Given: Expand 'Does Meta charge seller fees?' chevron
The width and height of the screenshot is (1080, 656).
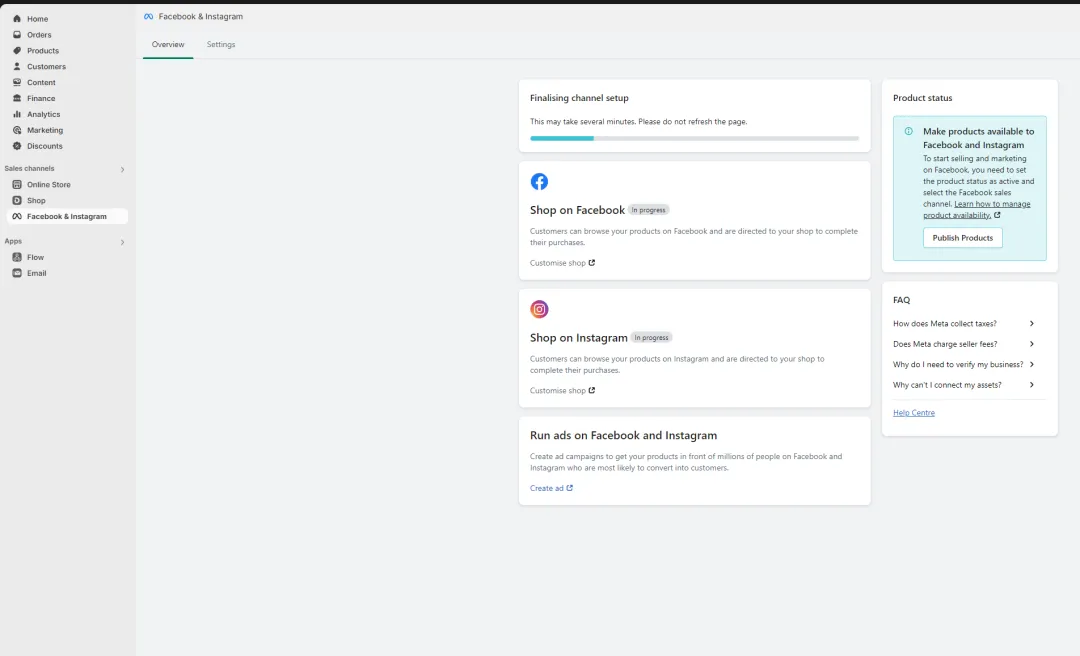Looking at the screenshot, I should [x=1032, y=344].
